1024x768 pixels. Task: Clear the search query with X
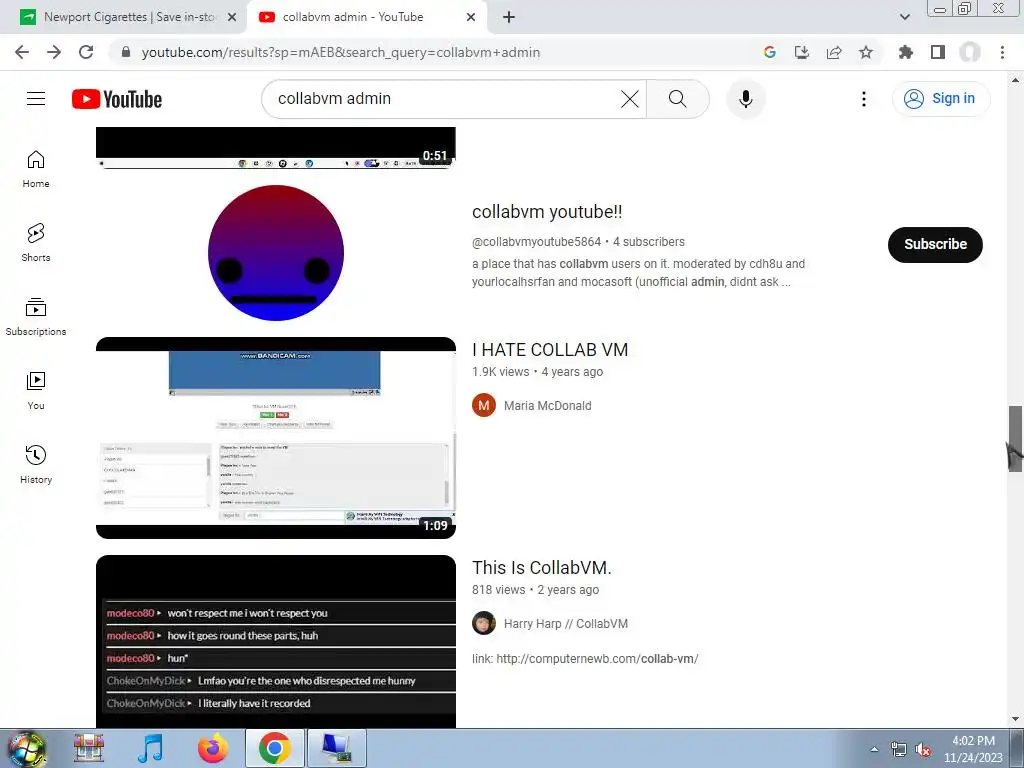point(630,99)
